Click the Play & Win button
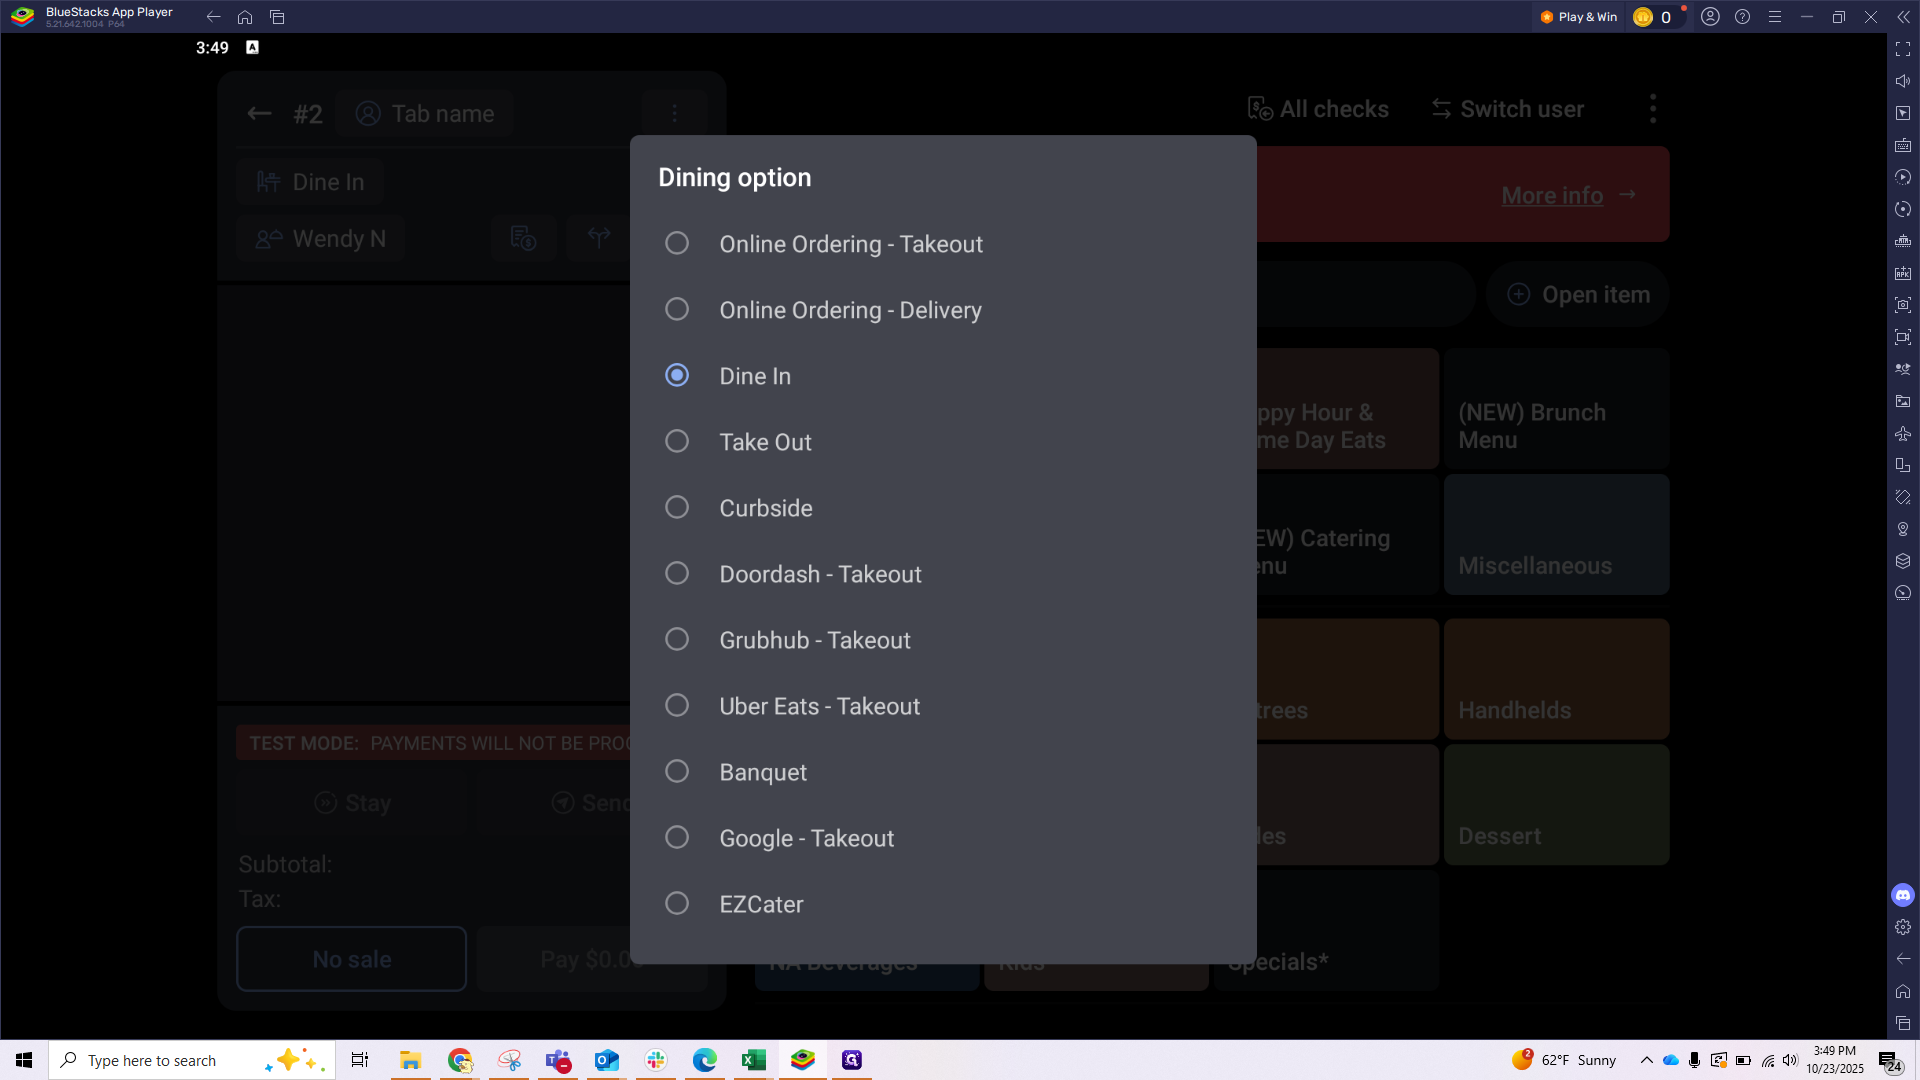This screenshot has width=1920, height=1080. pyautogui.click(x=1579, y=17)
